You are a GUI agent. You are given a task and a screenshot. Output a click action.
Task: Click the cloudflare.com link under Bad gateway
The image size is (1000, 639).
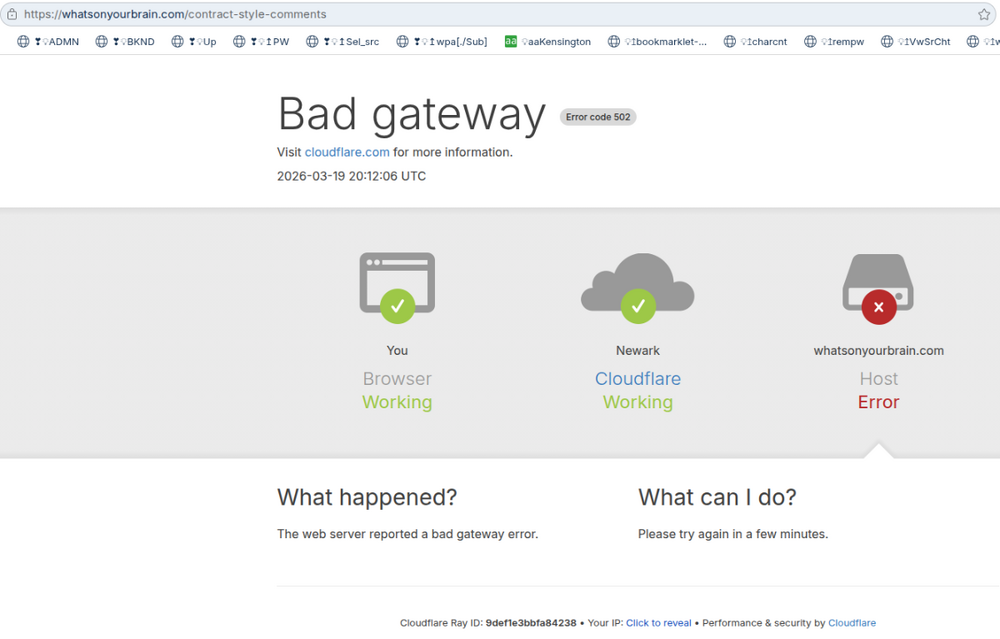347,152
